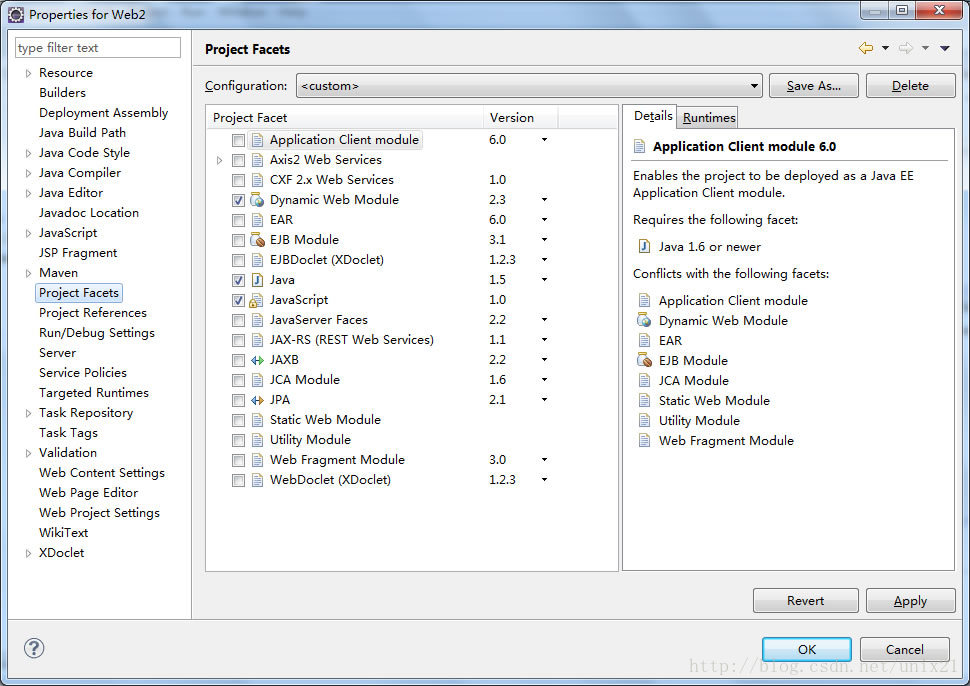Click the WebDoclet (XDoclet) page icon

tap(257, 480)
